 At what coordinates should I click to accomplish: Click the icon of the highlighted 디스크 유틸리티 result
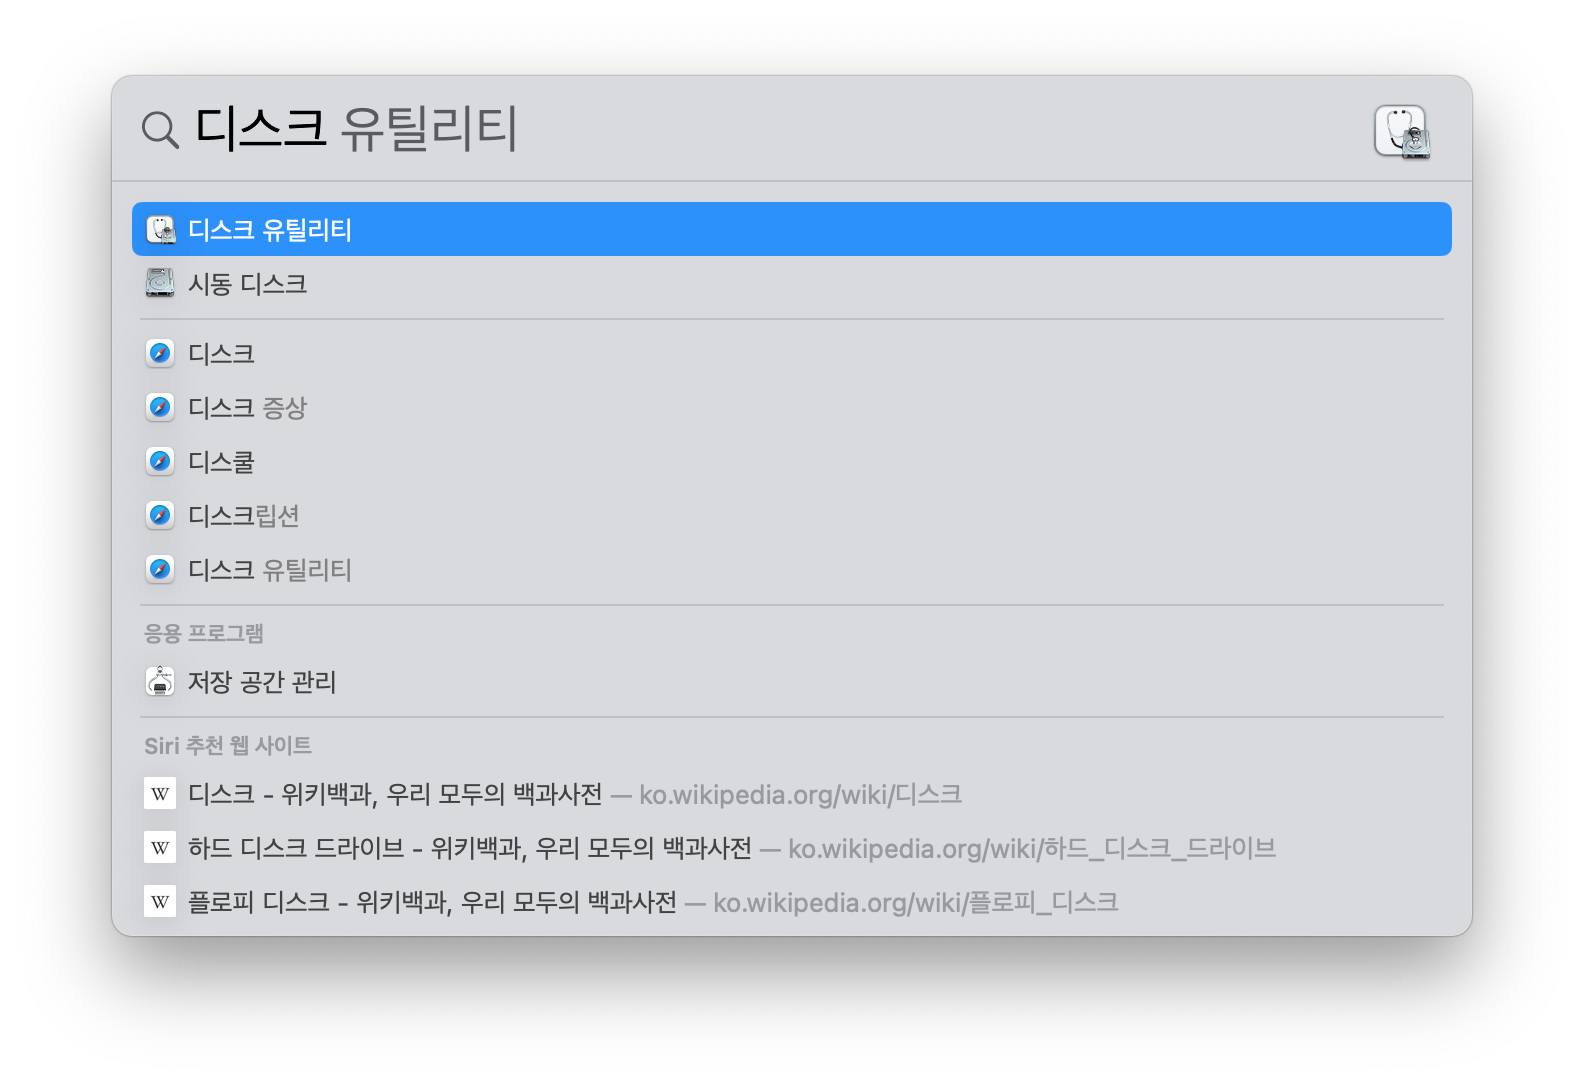[x=160, y=230]
